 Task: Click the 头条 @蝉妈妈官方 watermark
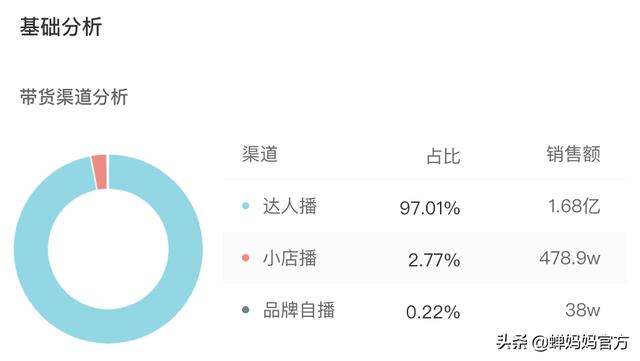click(562, 342)
